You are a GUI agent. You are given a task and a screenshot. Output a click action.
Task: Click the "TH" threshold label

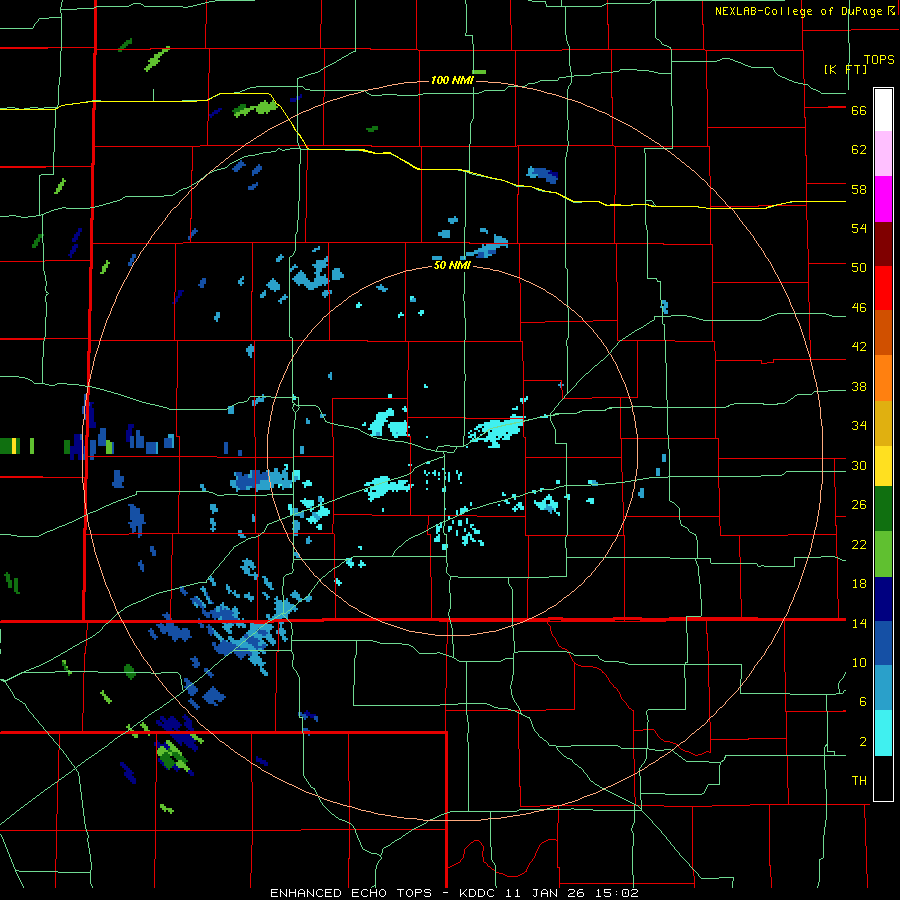(x=859, y=781)
